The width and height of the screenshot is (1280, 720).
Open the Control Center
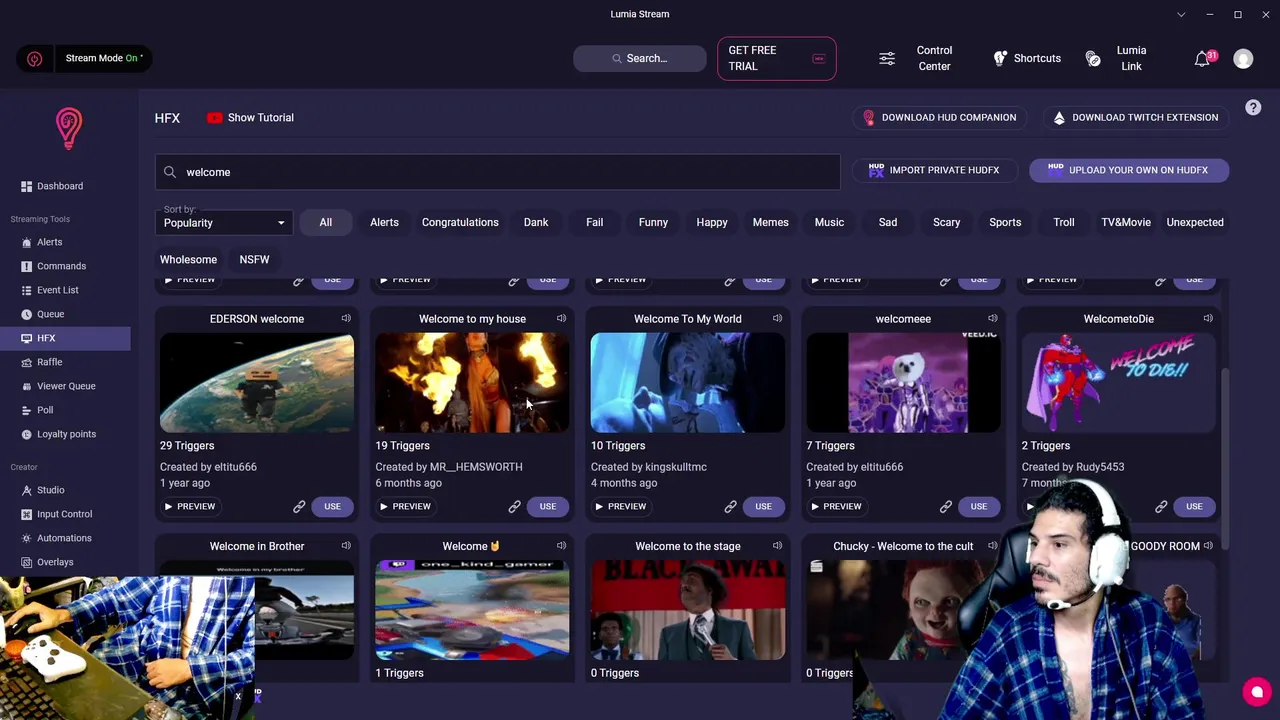[x=915, y=58]
